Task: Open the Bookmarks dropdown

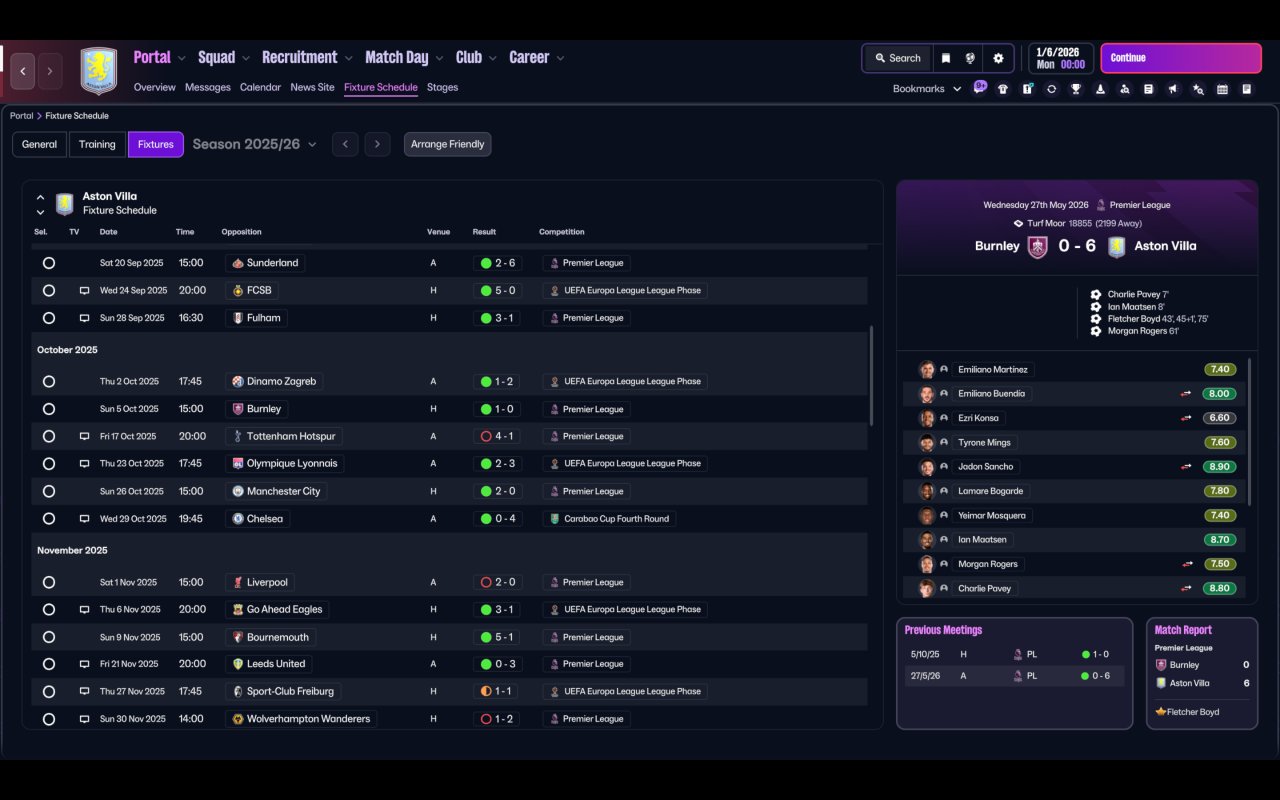Action: (x=927, y=89)
